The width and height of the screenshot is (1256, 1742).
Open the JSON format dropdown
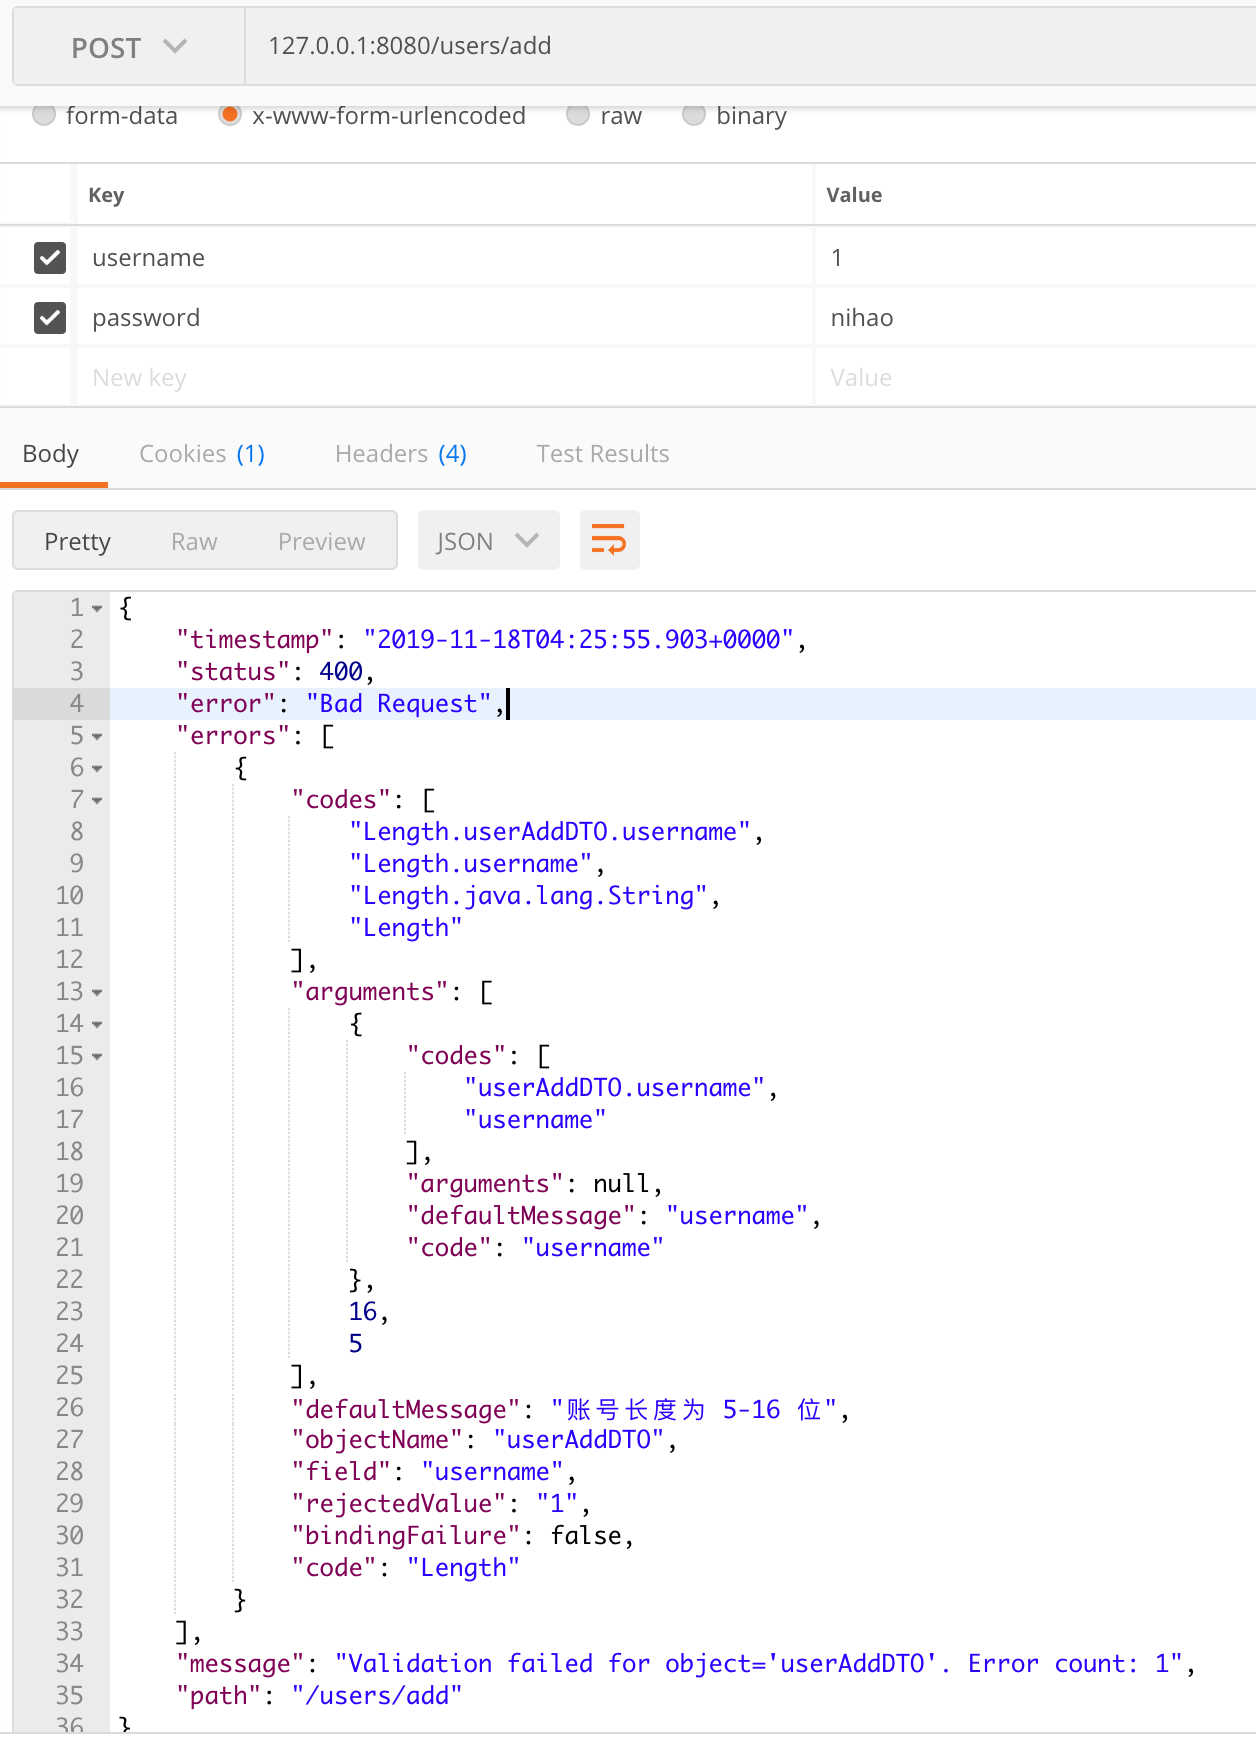coord(487,541)
